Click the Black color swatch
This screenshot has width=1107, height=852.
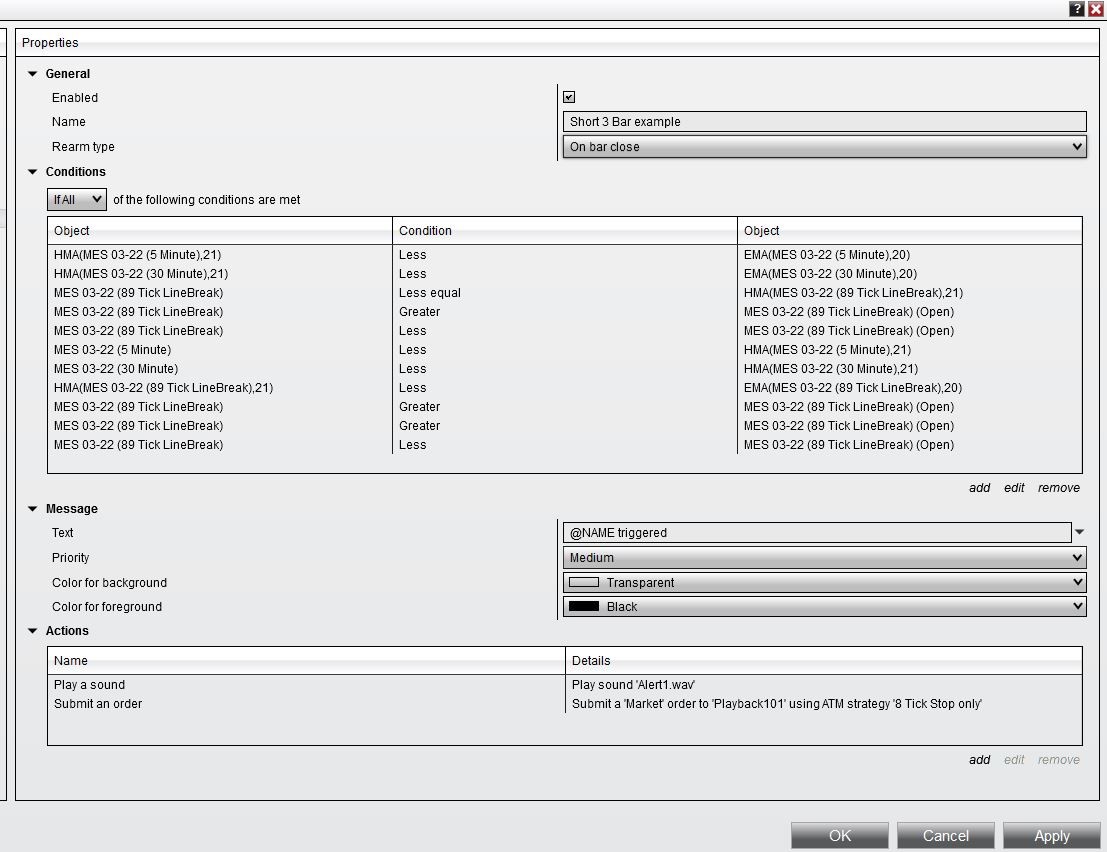(x=584, y=606)
